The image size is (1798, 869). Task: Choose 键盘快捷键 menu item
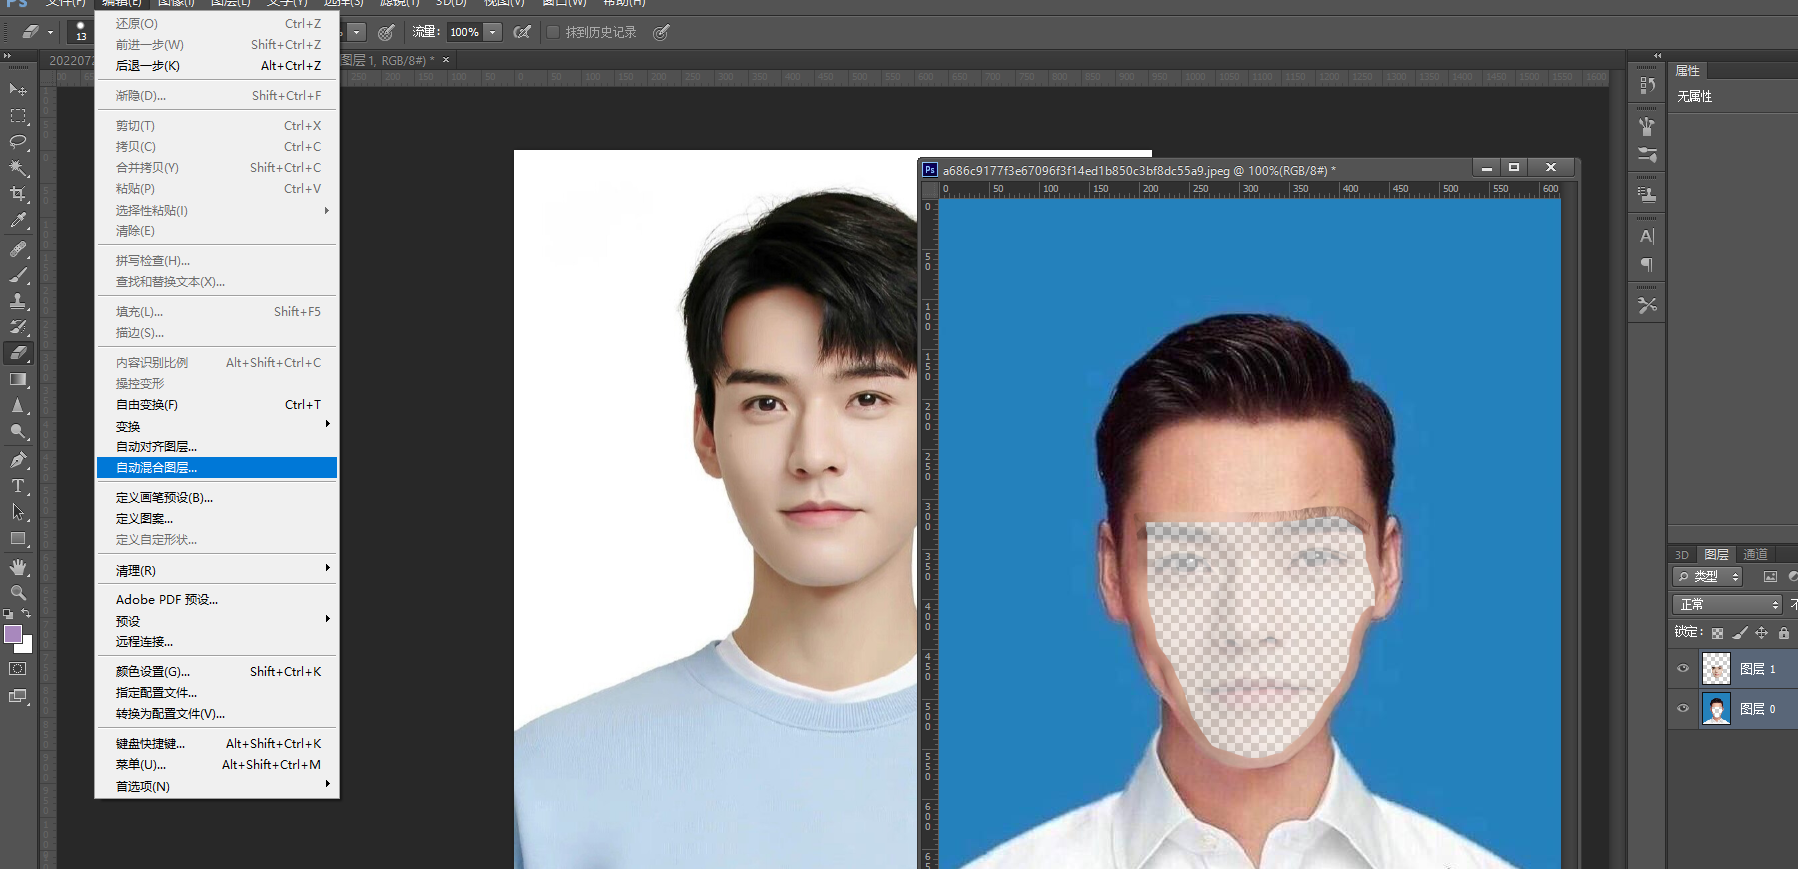pyautogui.click(x=216, y=744)
